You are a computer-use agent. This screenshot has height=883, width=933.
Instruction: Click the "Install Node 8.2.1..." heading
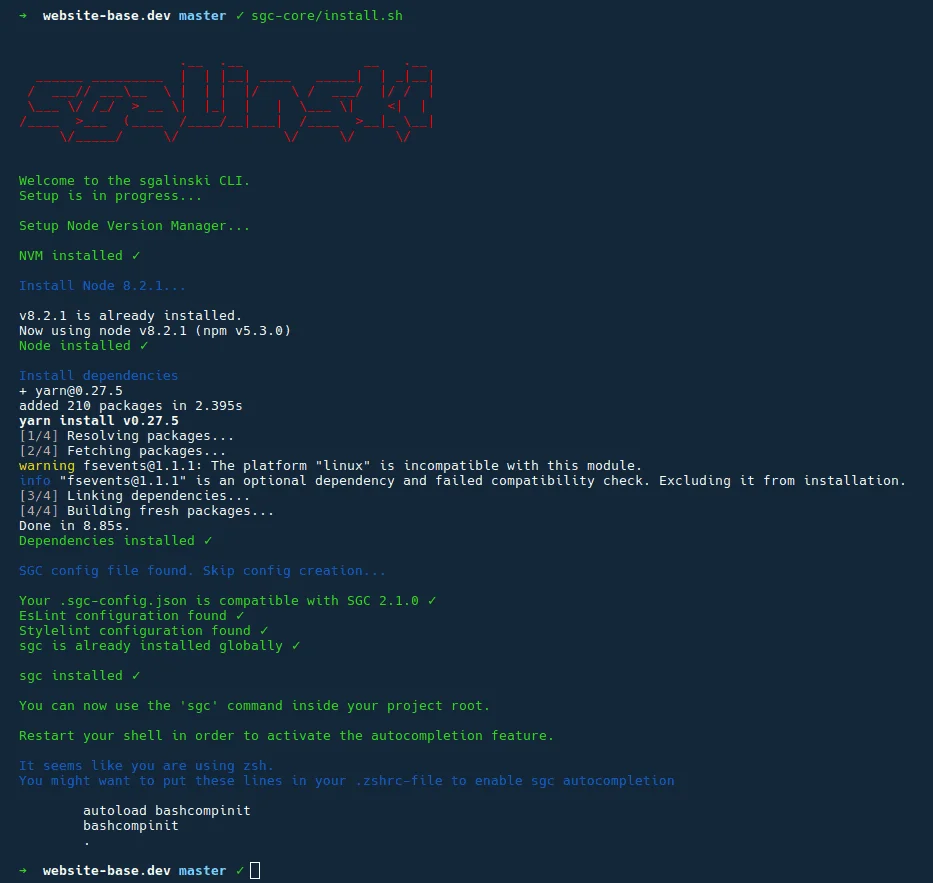103,286
